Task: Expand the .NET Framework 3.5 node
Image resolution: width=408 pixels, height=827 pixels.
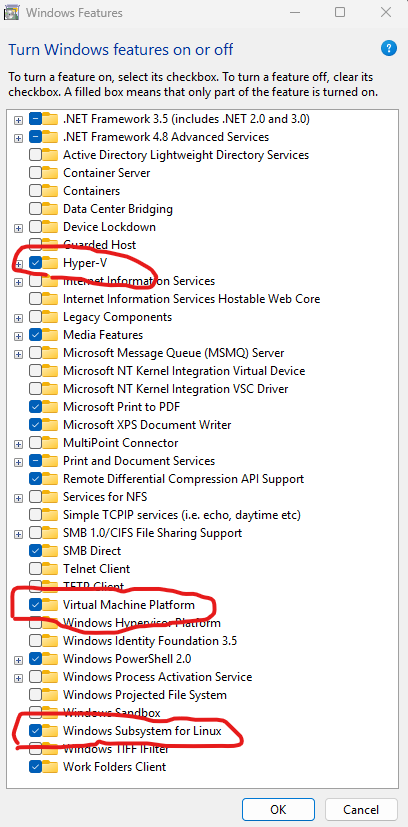Action: (x=18, y=120)
